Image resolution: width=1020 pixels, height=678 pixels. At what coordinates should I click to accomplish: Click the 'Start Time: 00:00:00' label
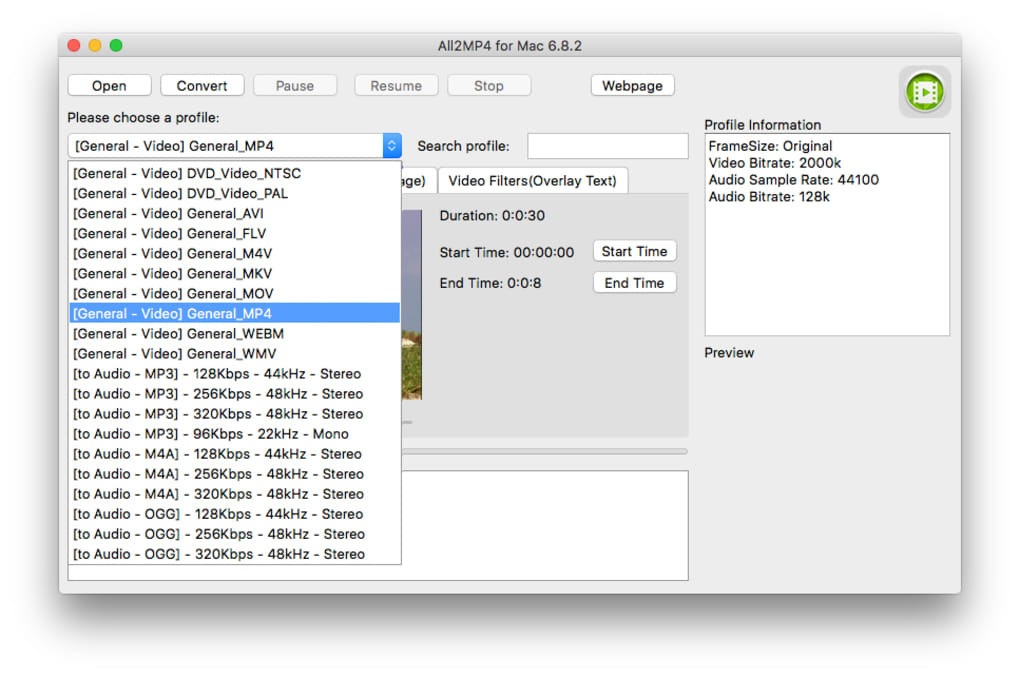point(507,252)
